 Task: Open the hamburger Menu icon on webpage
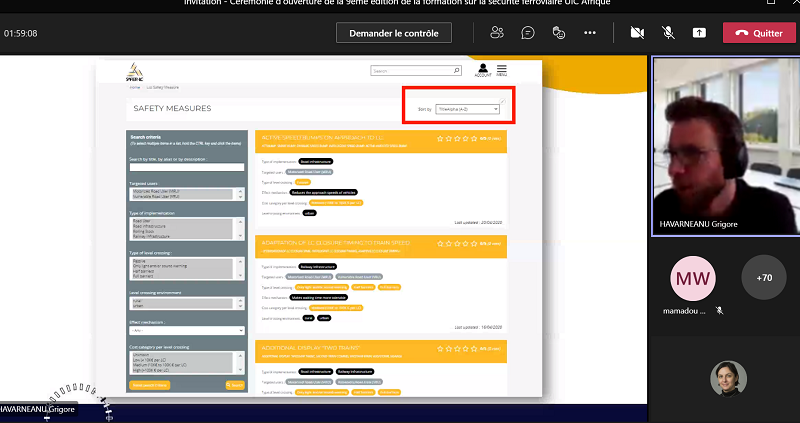coord(502,71)
